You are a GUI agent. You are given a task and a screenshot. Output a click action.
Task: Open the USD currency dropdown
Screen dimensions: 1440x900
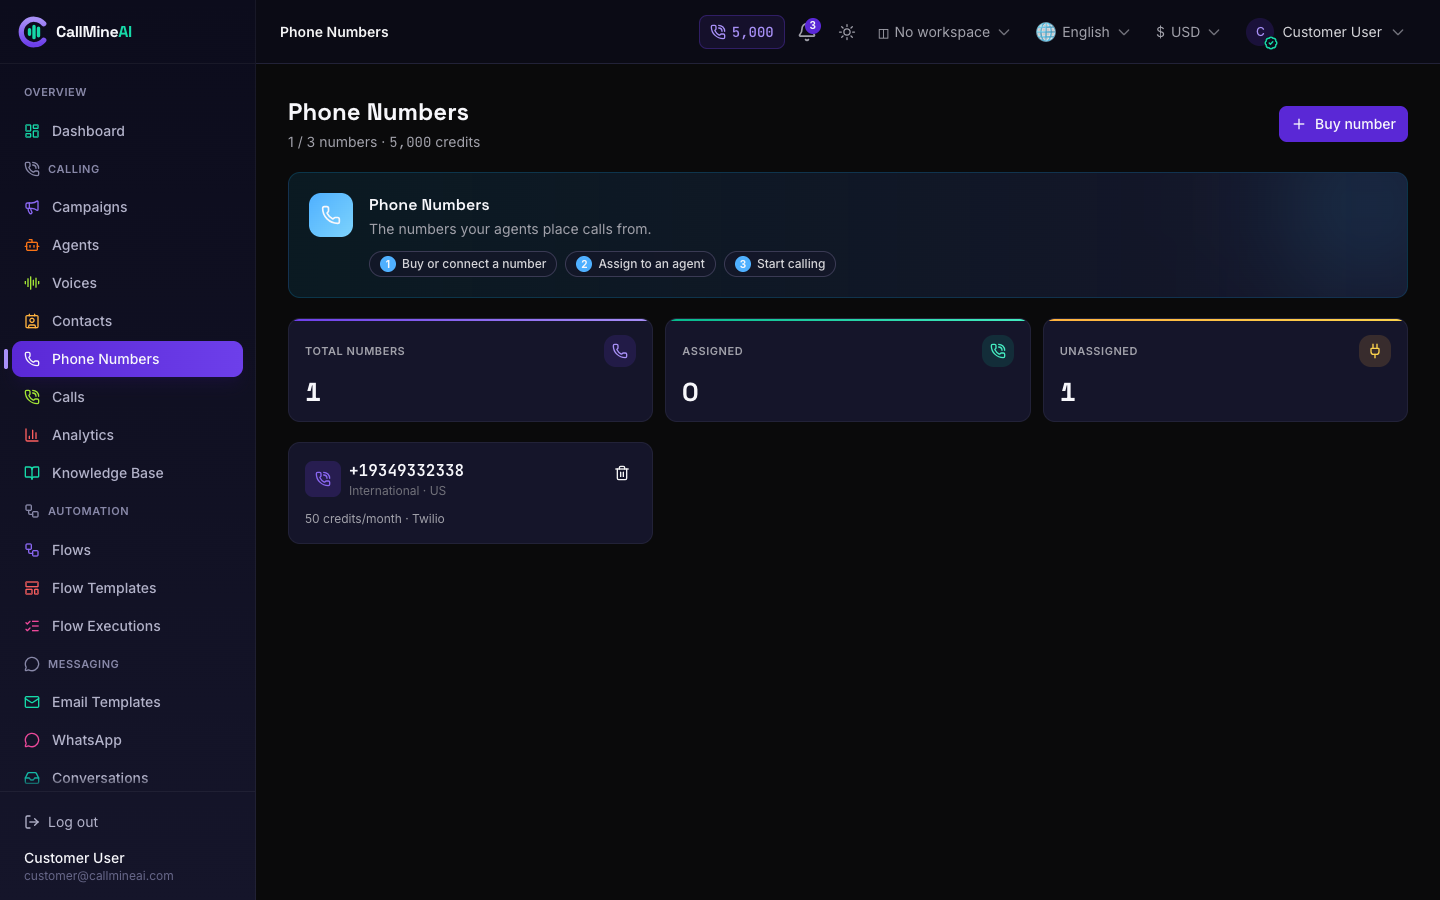coord(1188,32)
